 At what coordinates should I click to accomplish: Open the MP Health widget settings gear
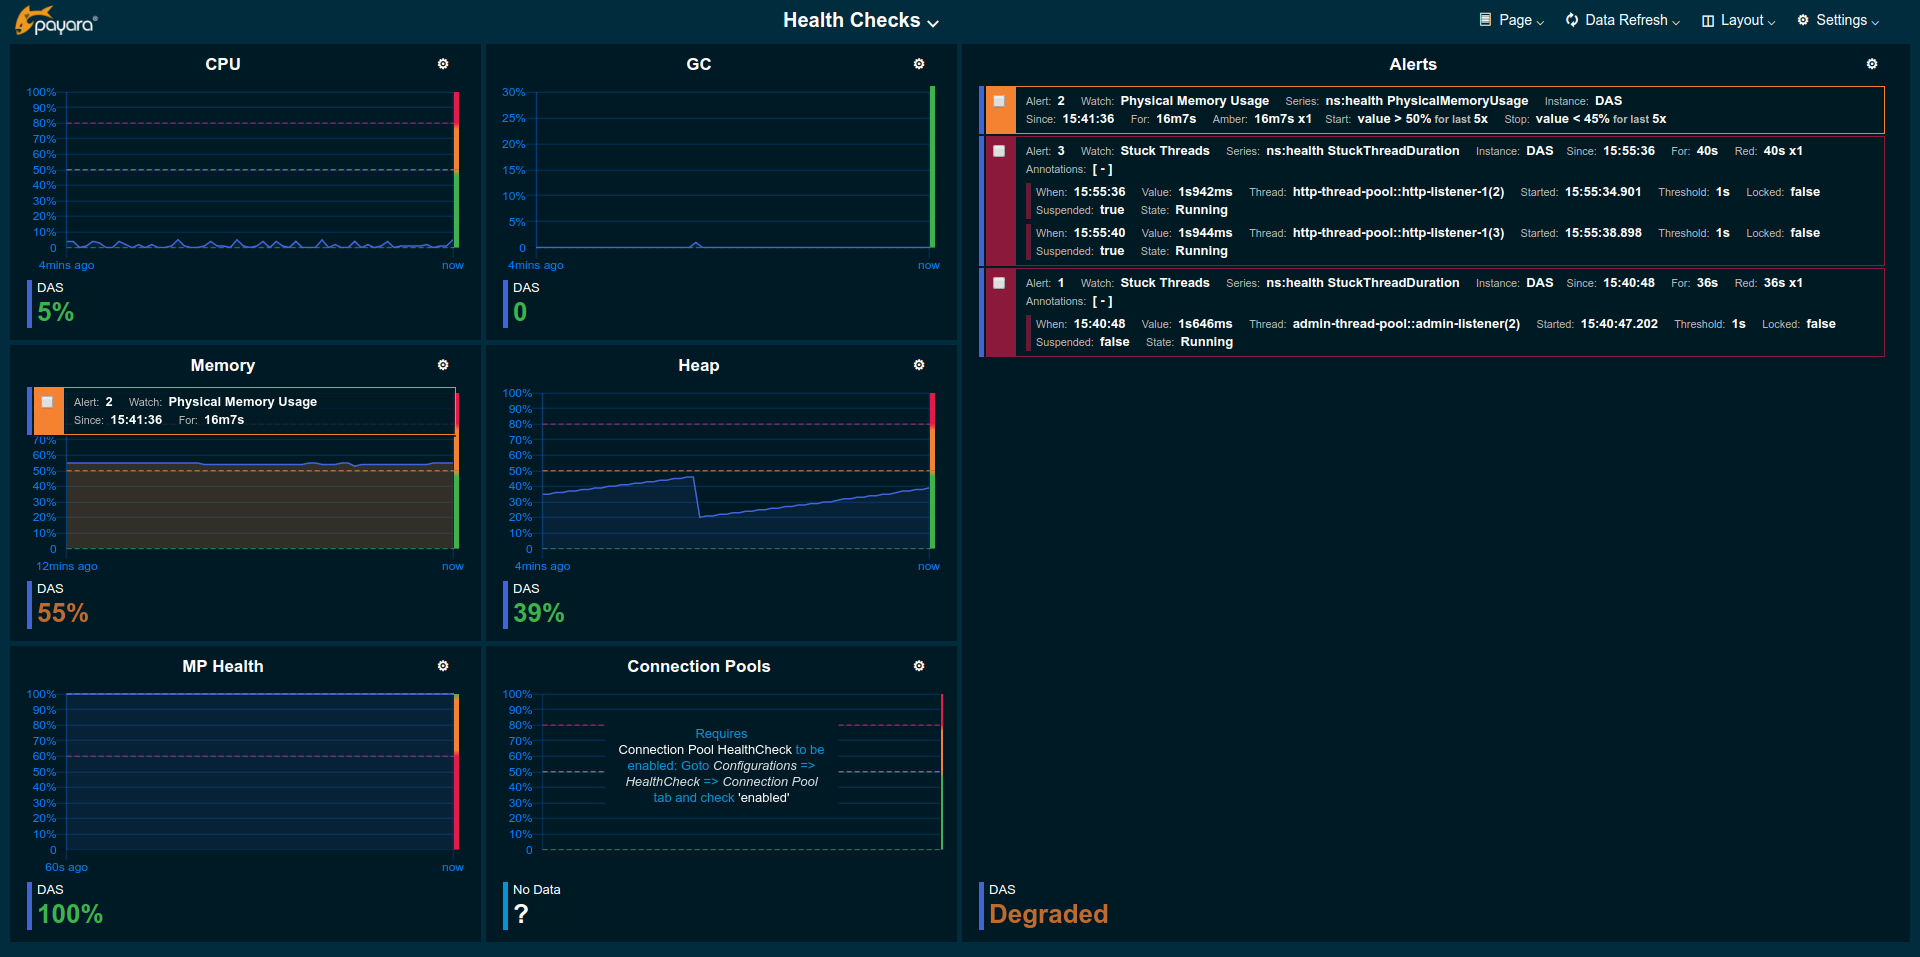(443, 666)
